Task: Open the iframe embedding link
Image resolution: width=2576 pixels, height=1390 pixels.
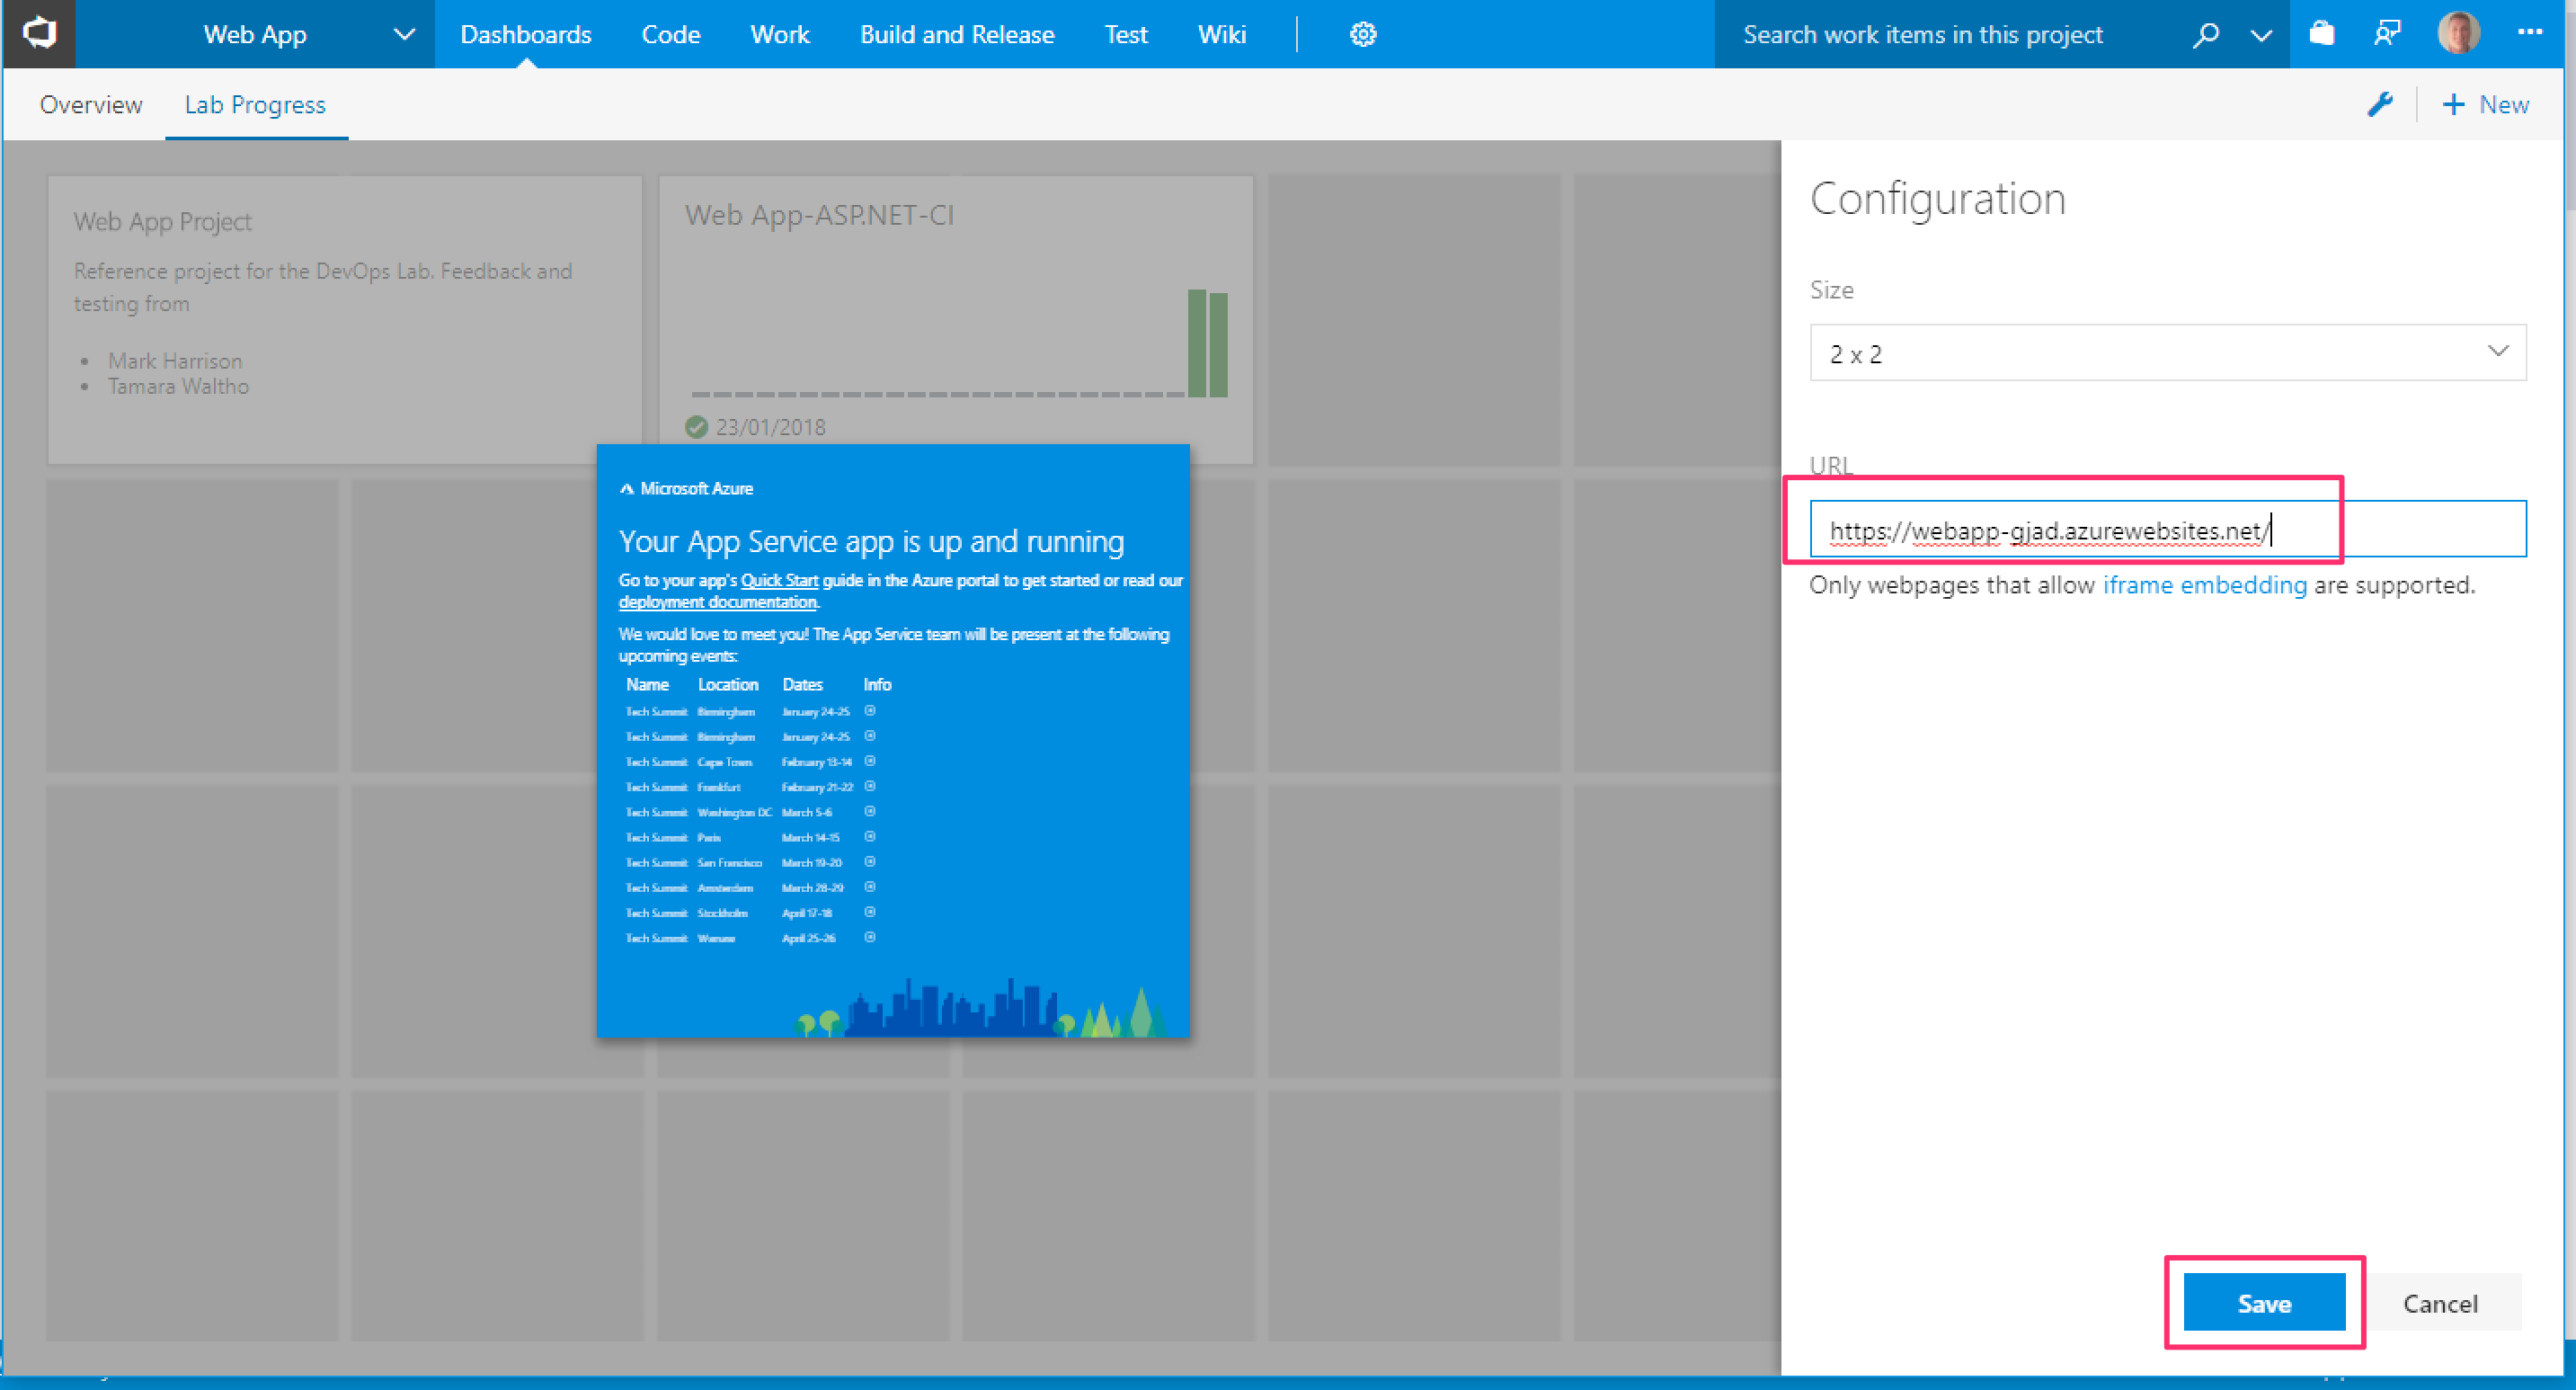Action: 2204,585
